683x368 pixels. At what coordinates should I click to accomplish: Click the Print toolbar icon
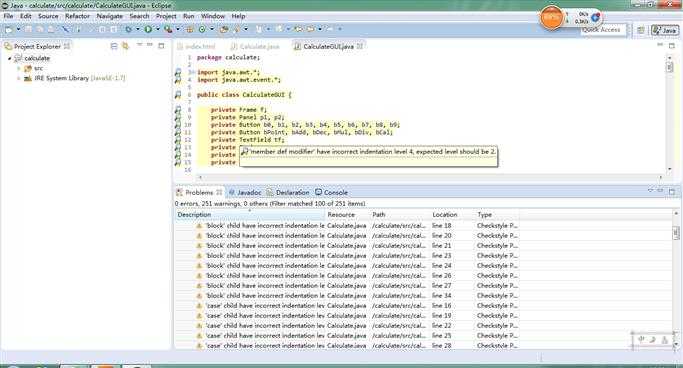click(x=51, y=29)
